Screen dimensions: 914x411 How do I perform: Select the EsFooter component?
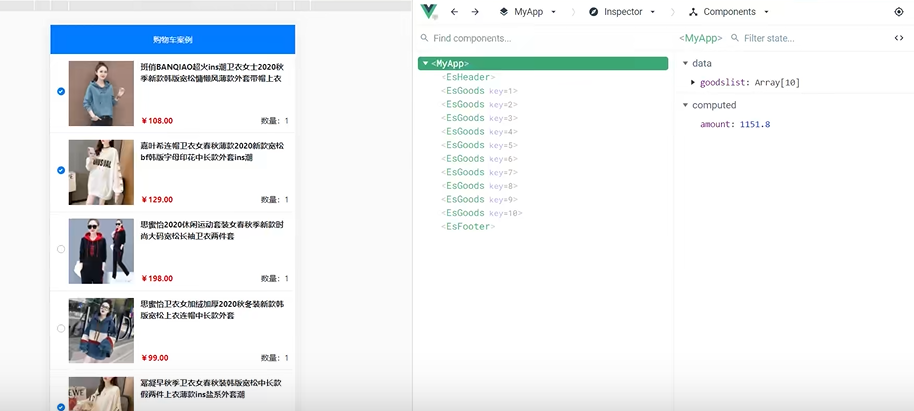pos(468,226)
